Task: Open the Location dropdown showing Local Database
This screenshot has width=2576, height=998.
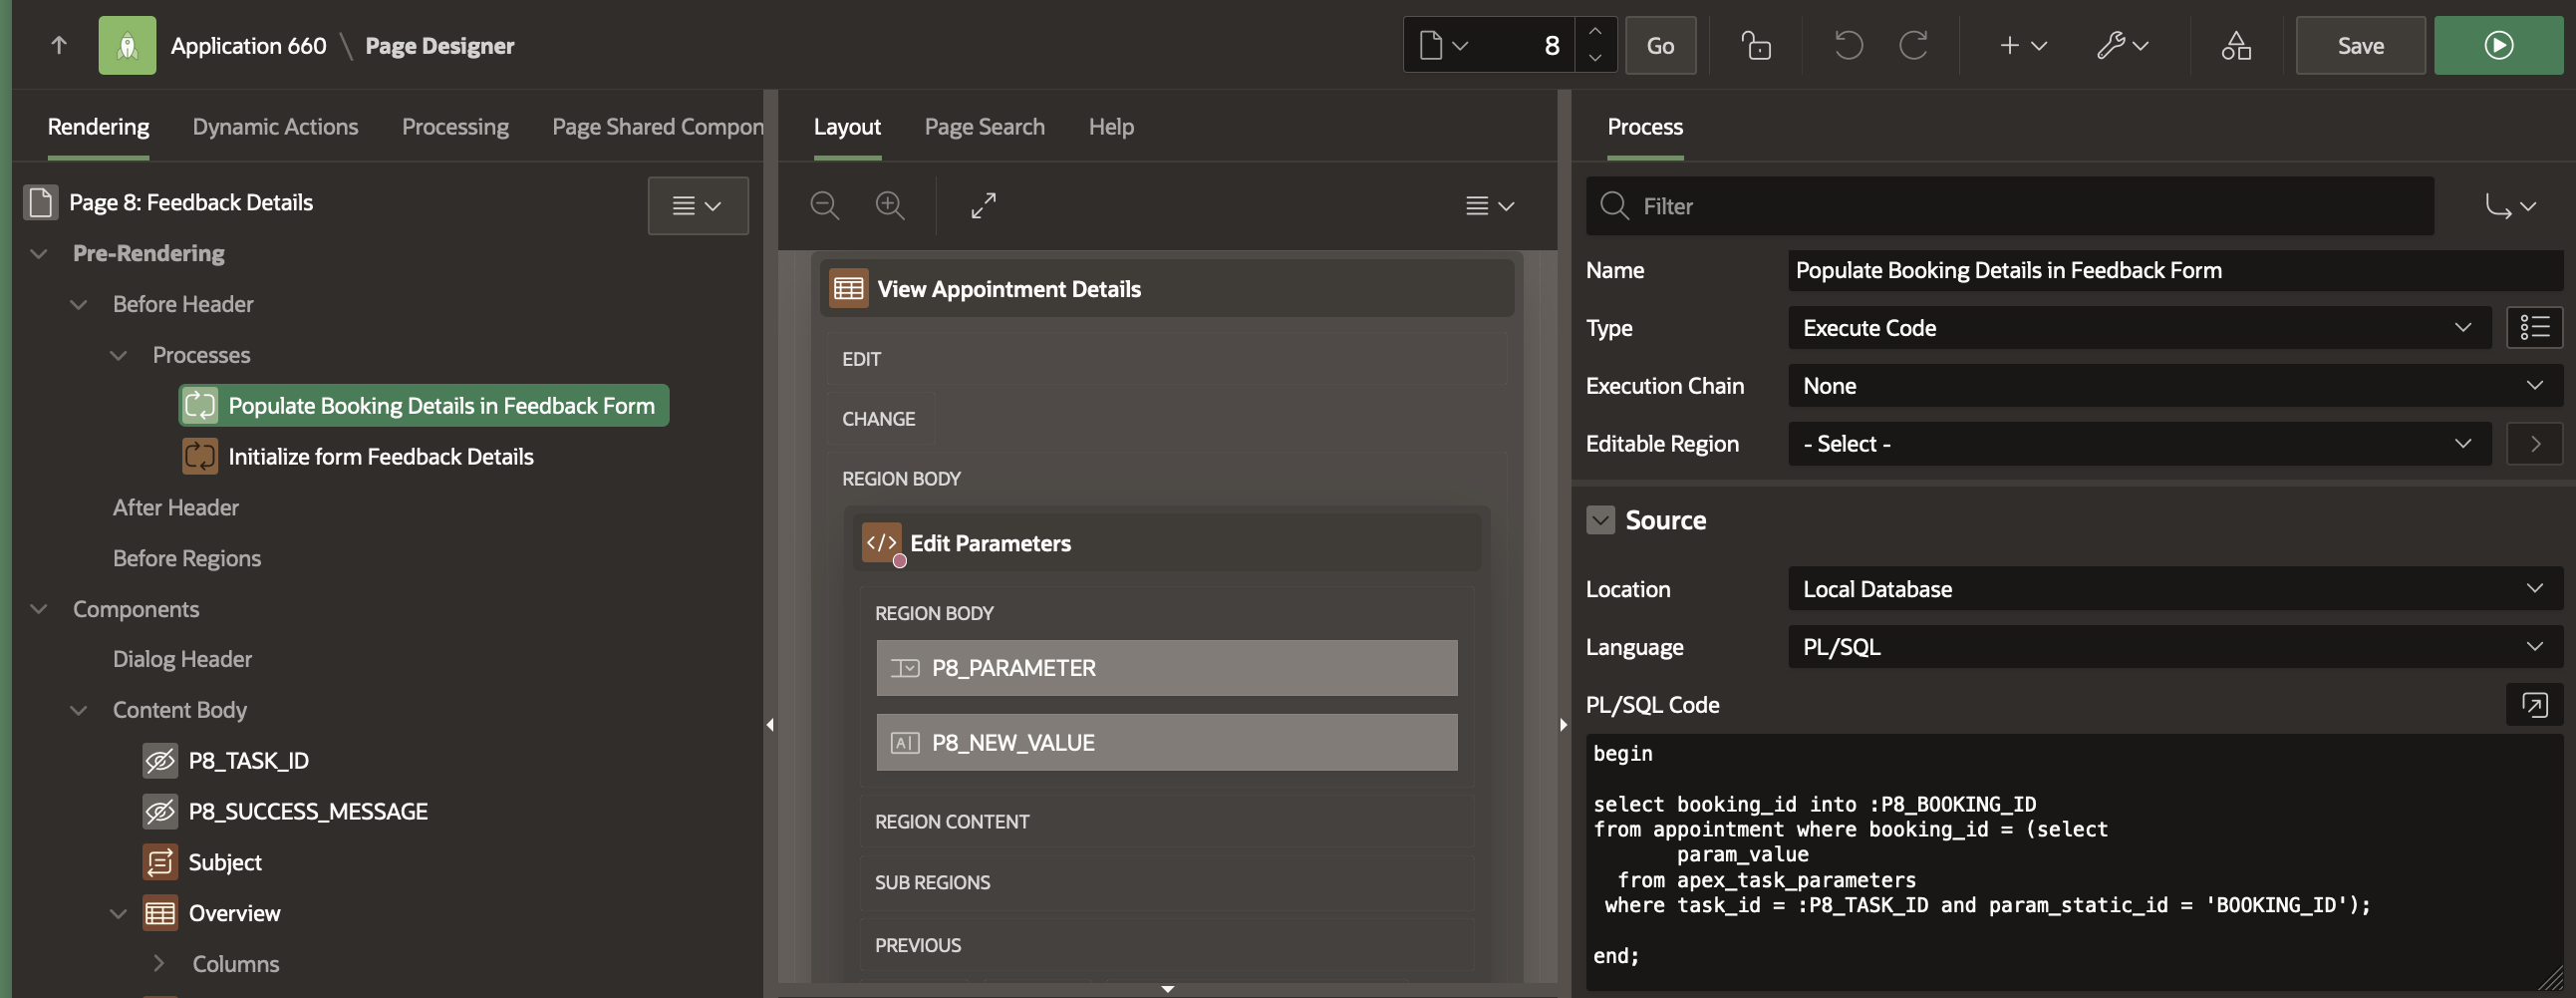Action: (2175, 589)
